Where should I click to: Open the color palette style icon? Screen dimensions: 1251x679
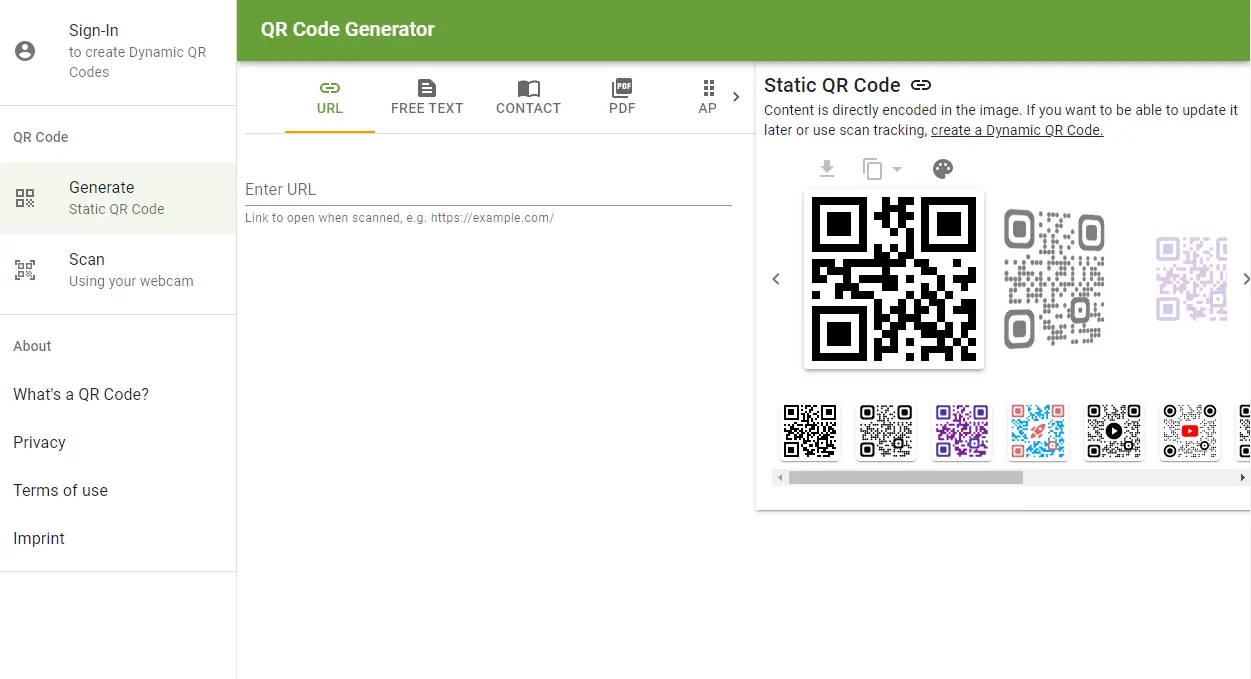(942, 169)
